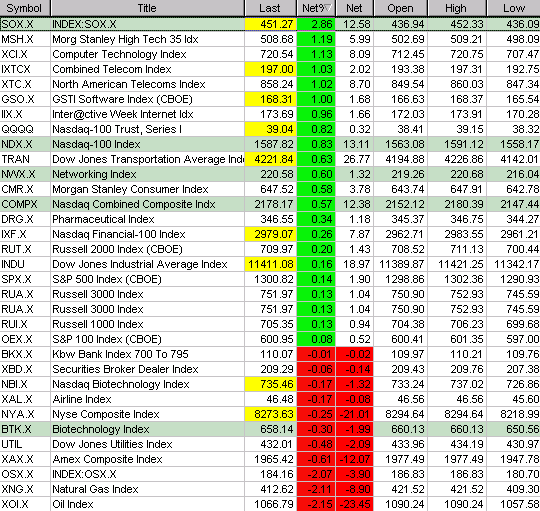Click XNG.X net percent -2.11
The width and height of the screenshot is (540, 511).
coord(316,489)
